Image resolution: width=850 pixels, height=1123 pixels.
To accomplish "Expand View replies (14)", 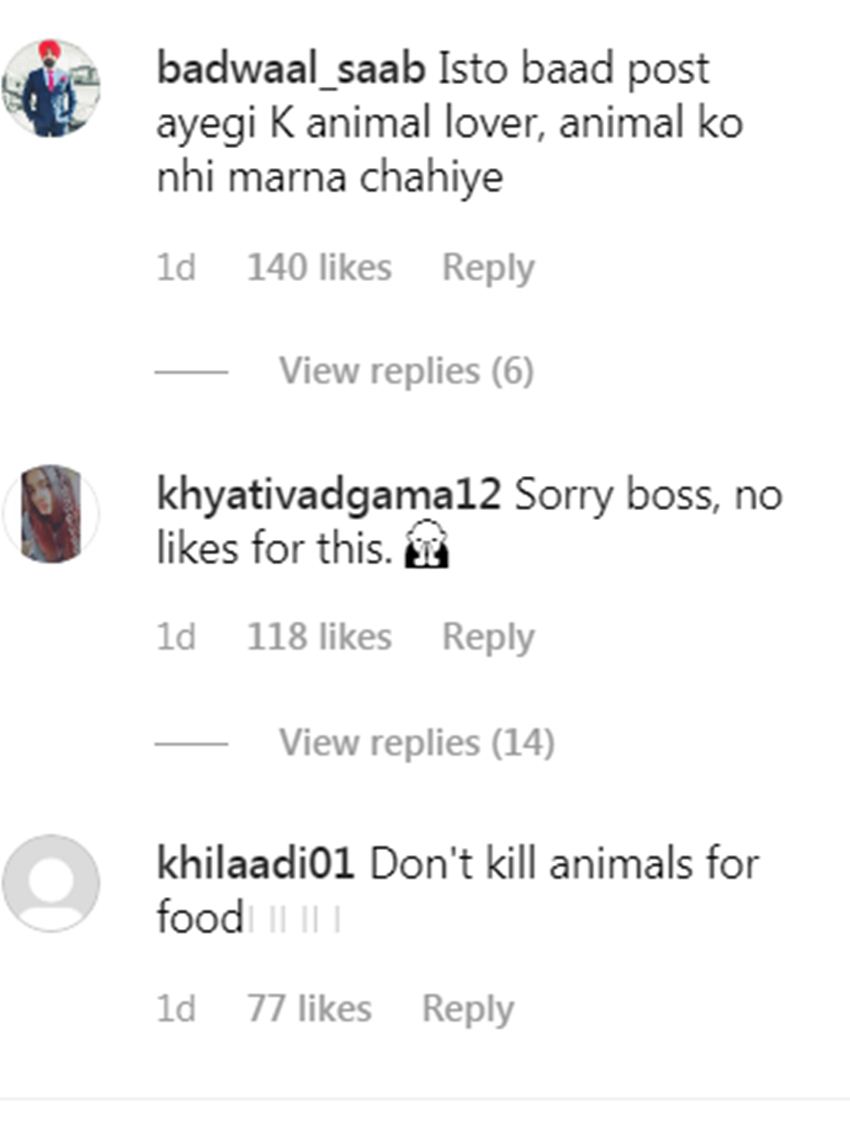I will coord(415,743).
